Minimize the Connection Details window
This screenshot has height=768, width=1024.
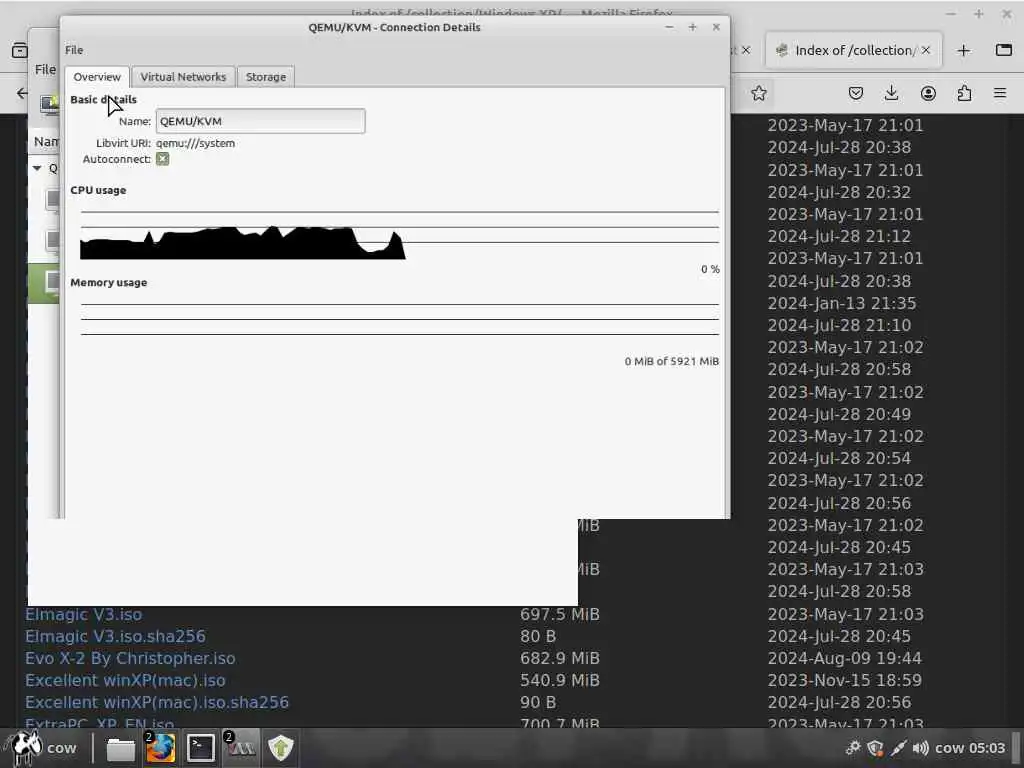pyautogui.click(x=669, y=27)
